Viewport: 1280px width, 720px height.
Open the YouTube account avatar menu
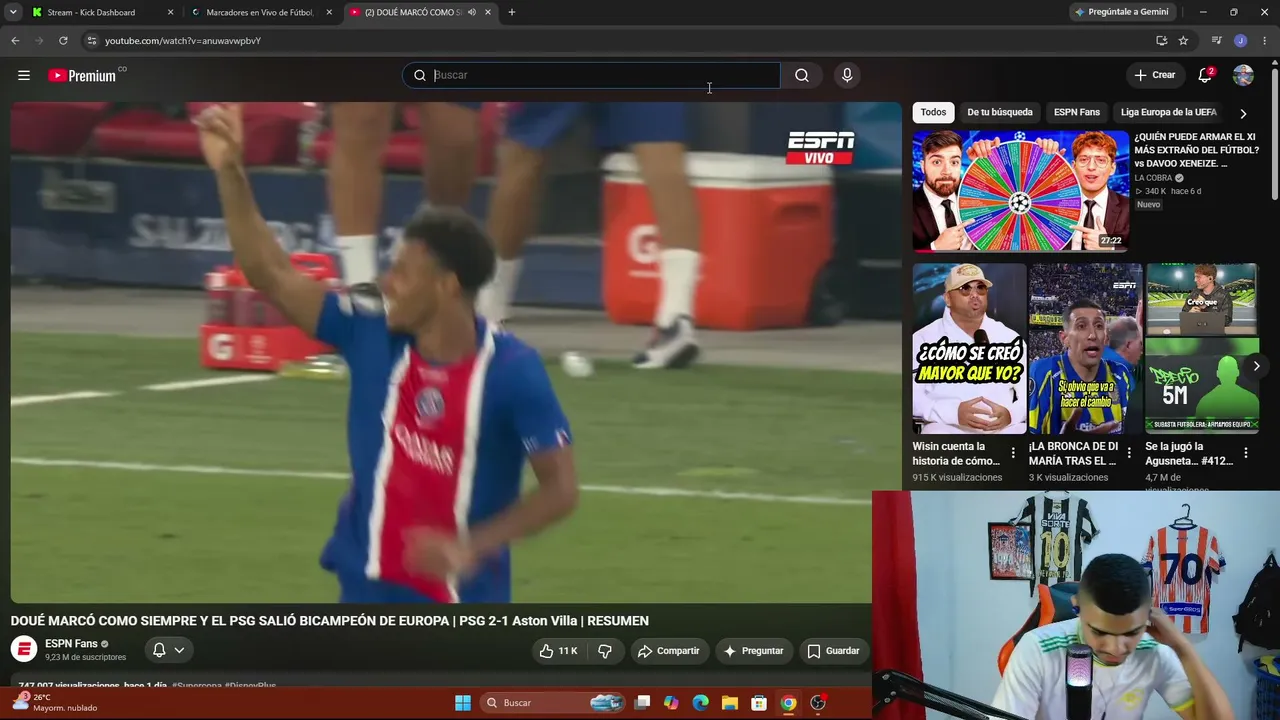coord(1243,75)
